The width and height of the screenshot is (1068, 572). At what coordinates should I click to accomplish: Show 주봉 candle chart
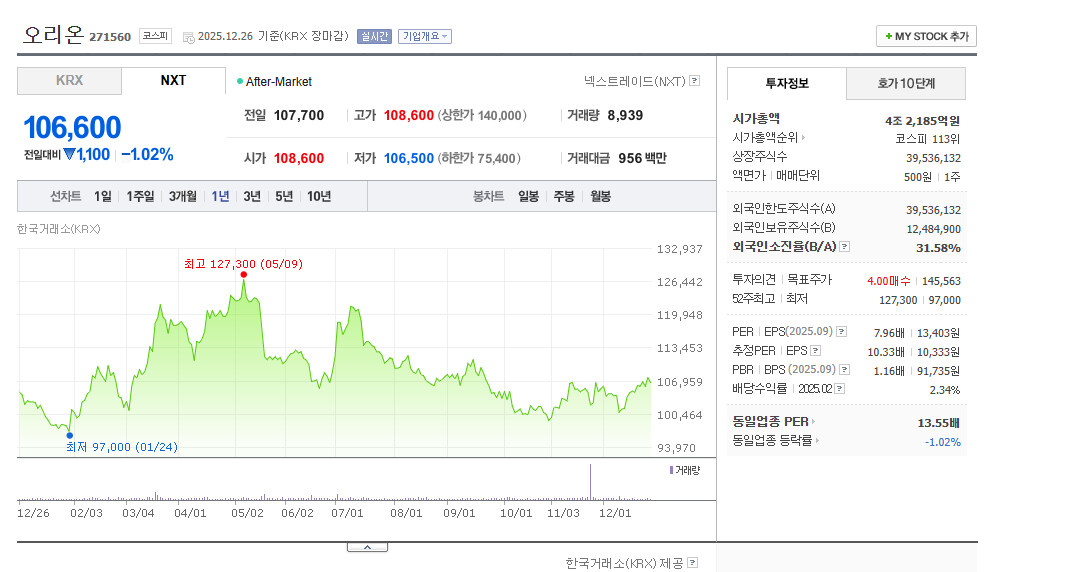[x=564, y=196]
